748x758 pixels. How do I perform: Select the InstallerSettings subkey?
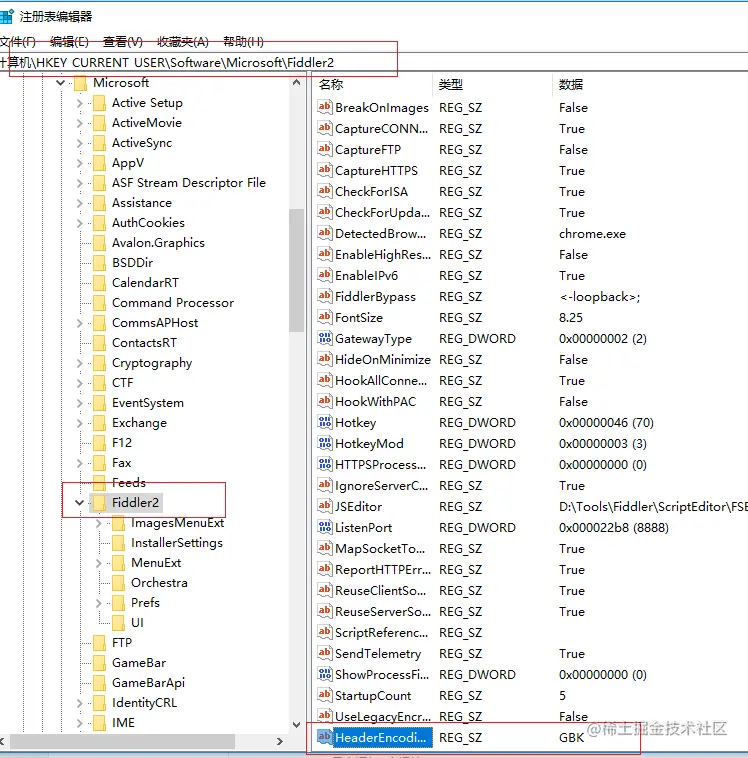177,543
